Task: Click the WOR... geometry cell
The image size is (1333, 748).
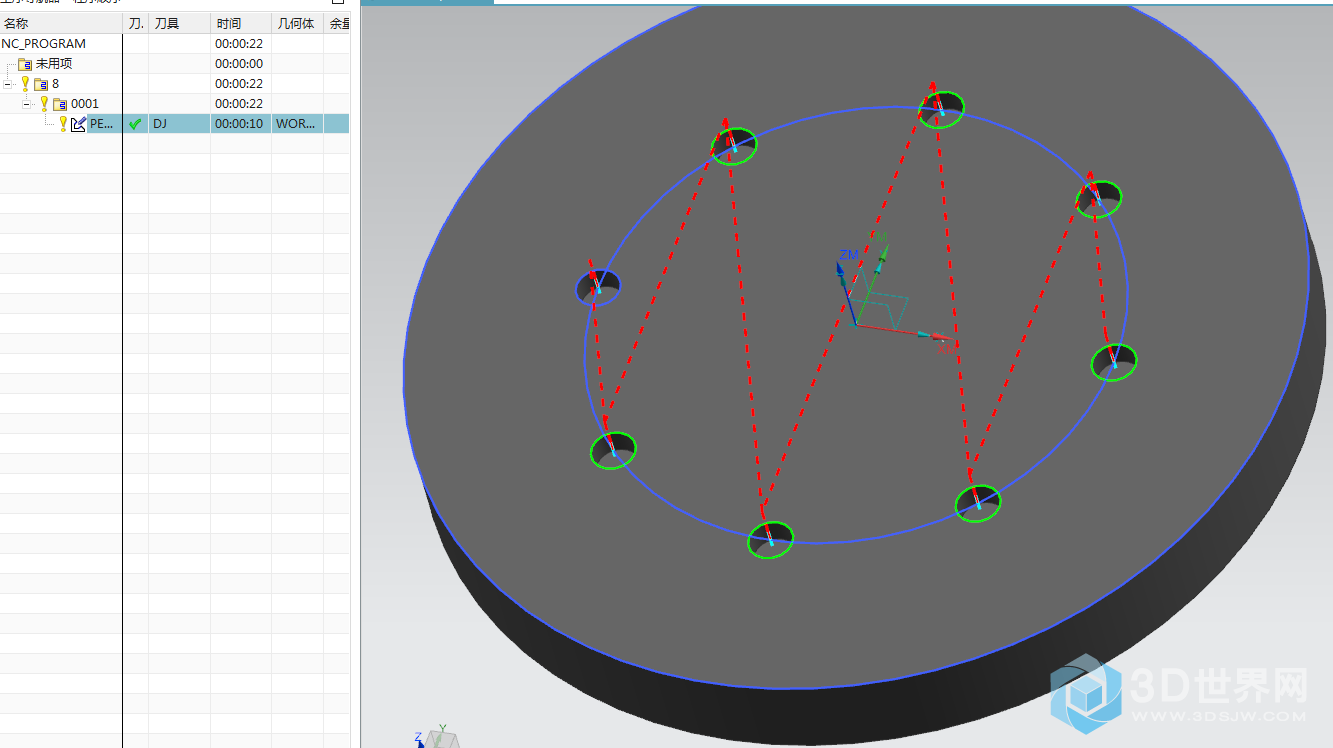Action: click(x=297, y=124)
